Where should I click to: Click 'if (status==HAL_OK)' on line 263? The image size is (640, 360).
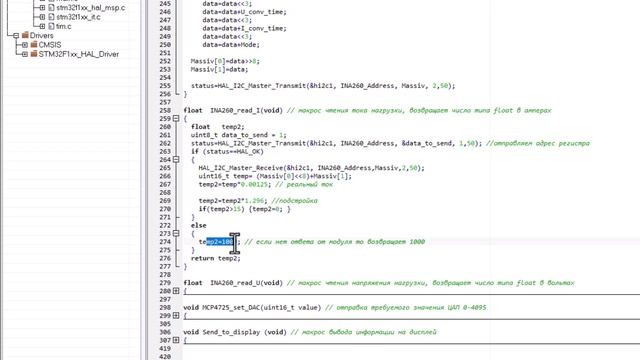pyautogui.click(x=227, y=151)
